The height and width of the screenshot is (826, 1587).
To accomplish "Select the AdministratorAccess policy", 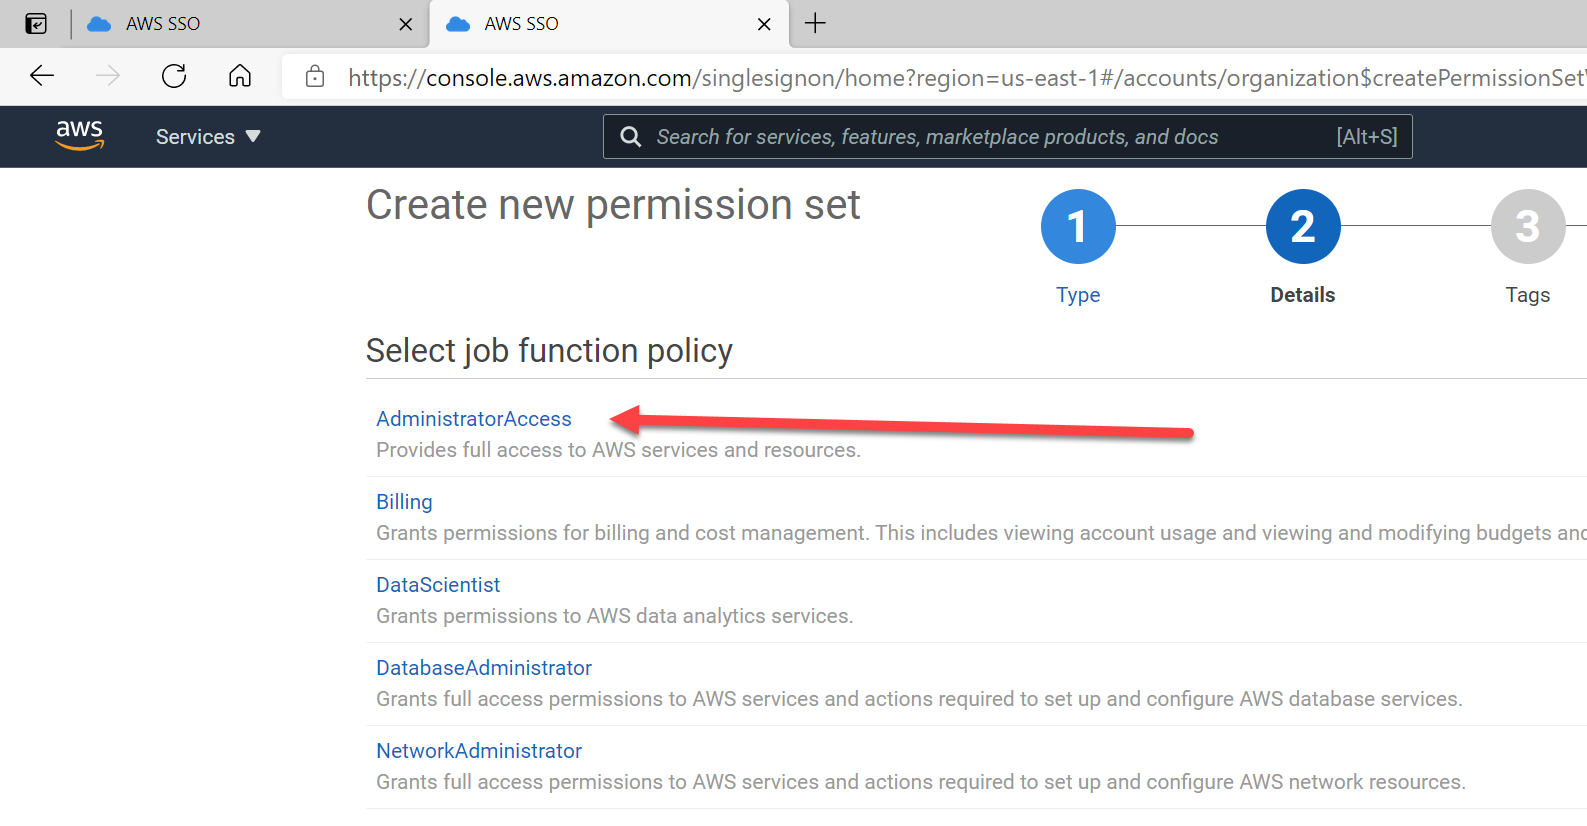I will [473, 419].
